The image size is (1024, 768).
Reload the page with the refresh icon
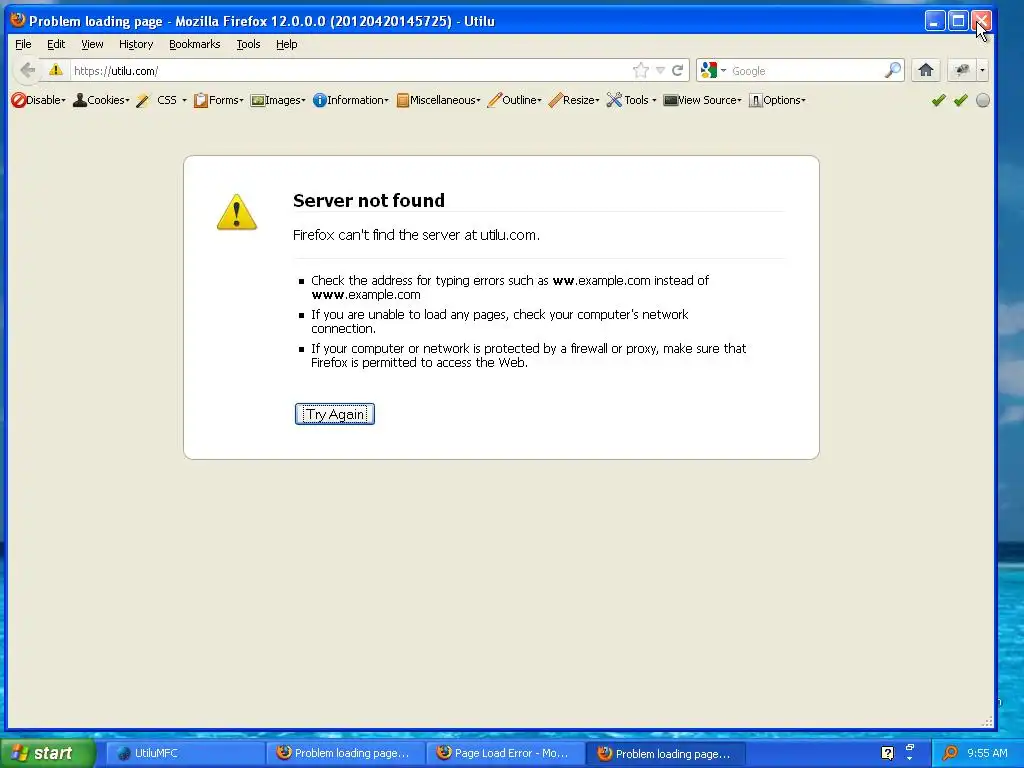(678, 71)
